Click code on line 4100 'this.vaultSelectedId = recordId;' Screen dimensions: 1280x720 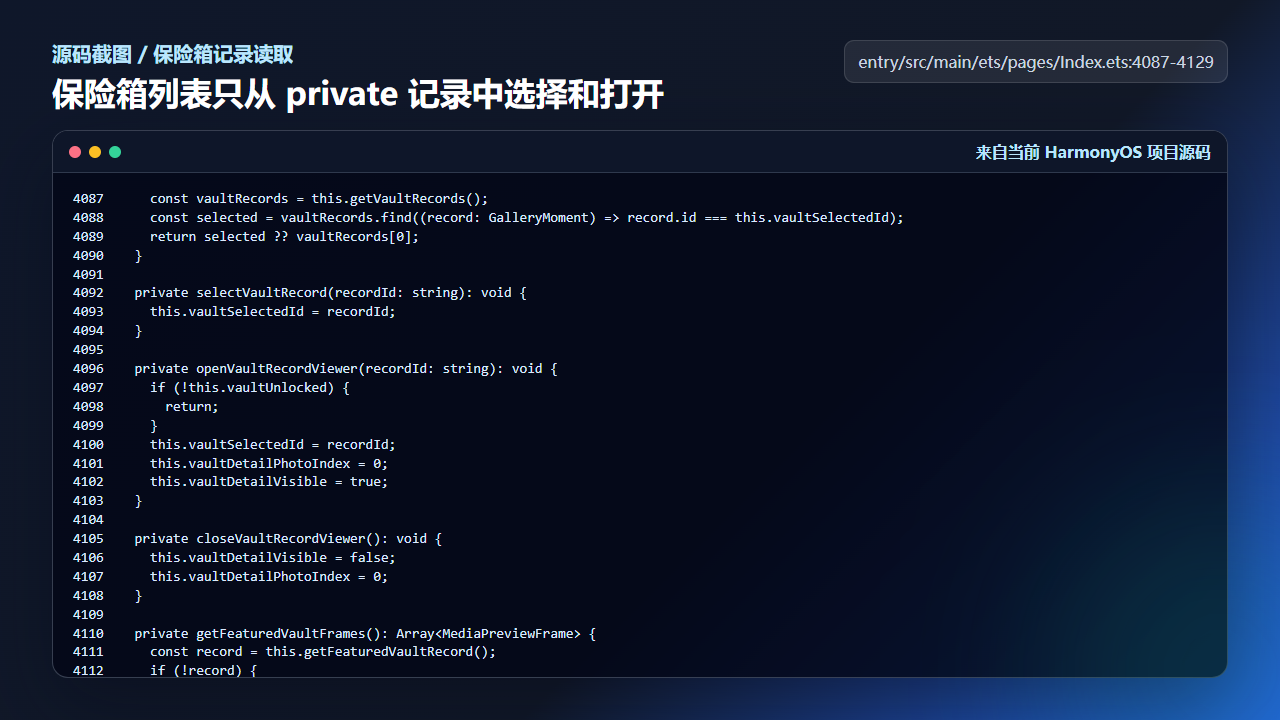pyautogui.click(x=273, y=445)
